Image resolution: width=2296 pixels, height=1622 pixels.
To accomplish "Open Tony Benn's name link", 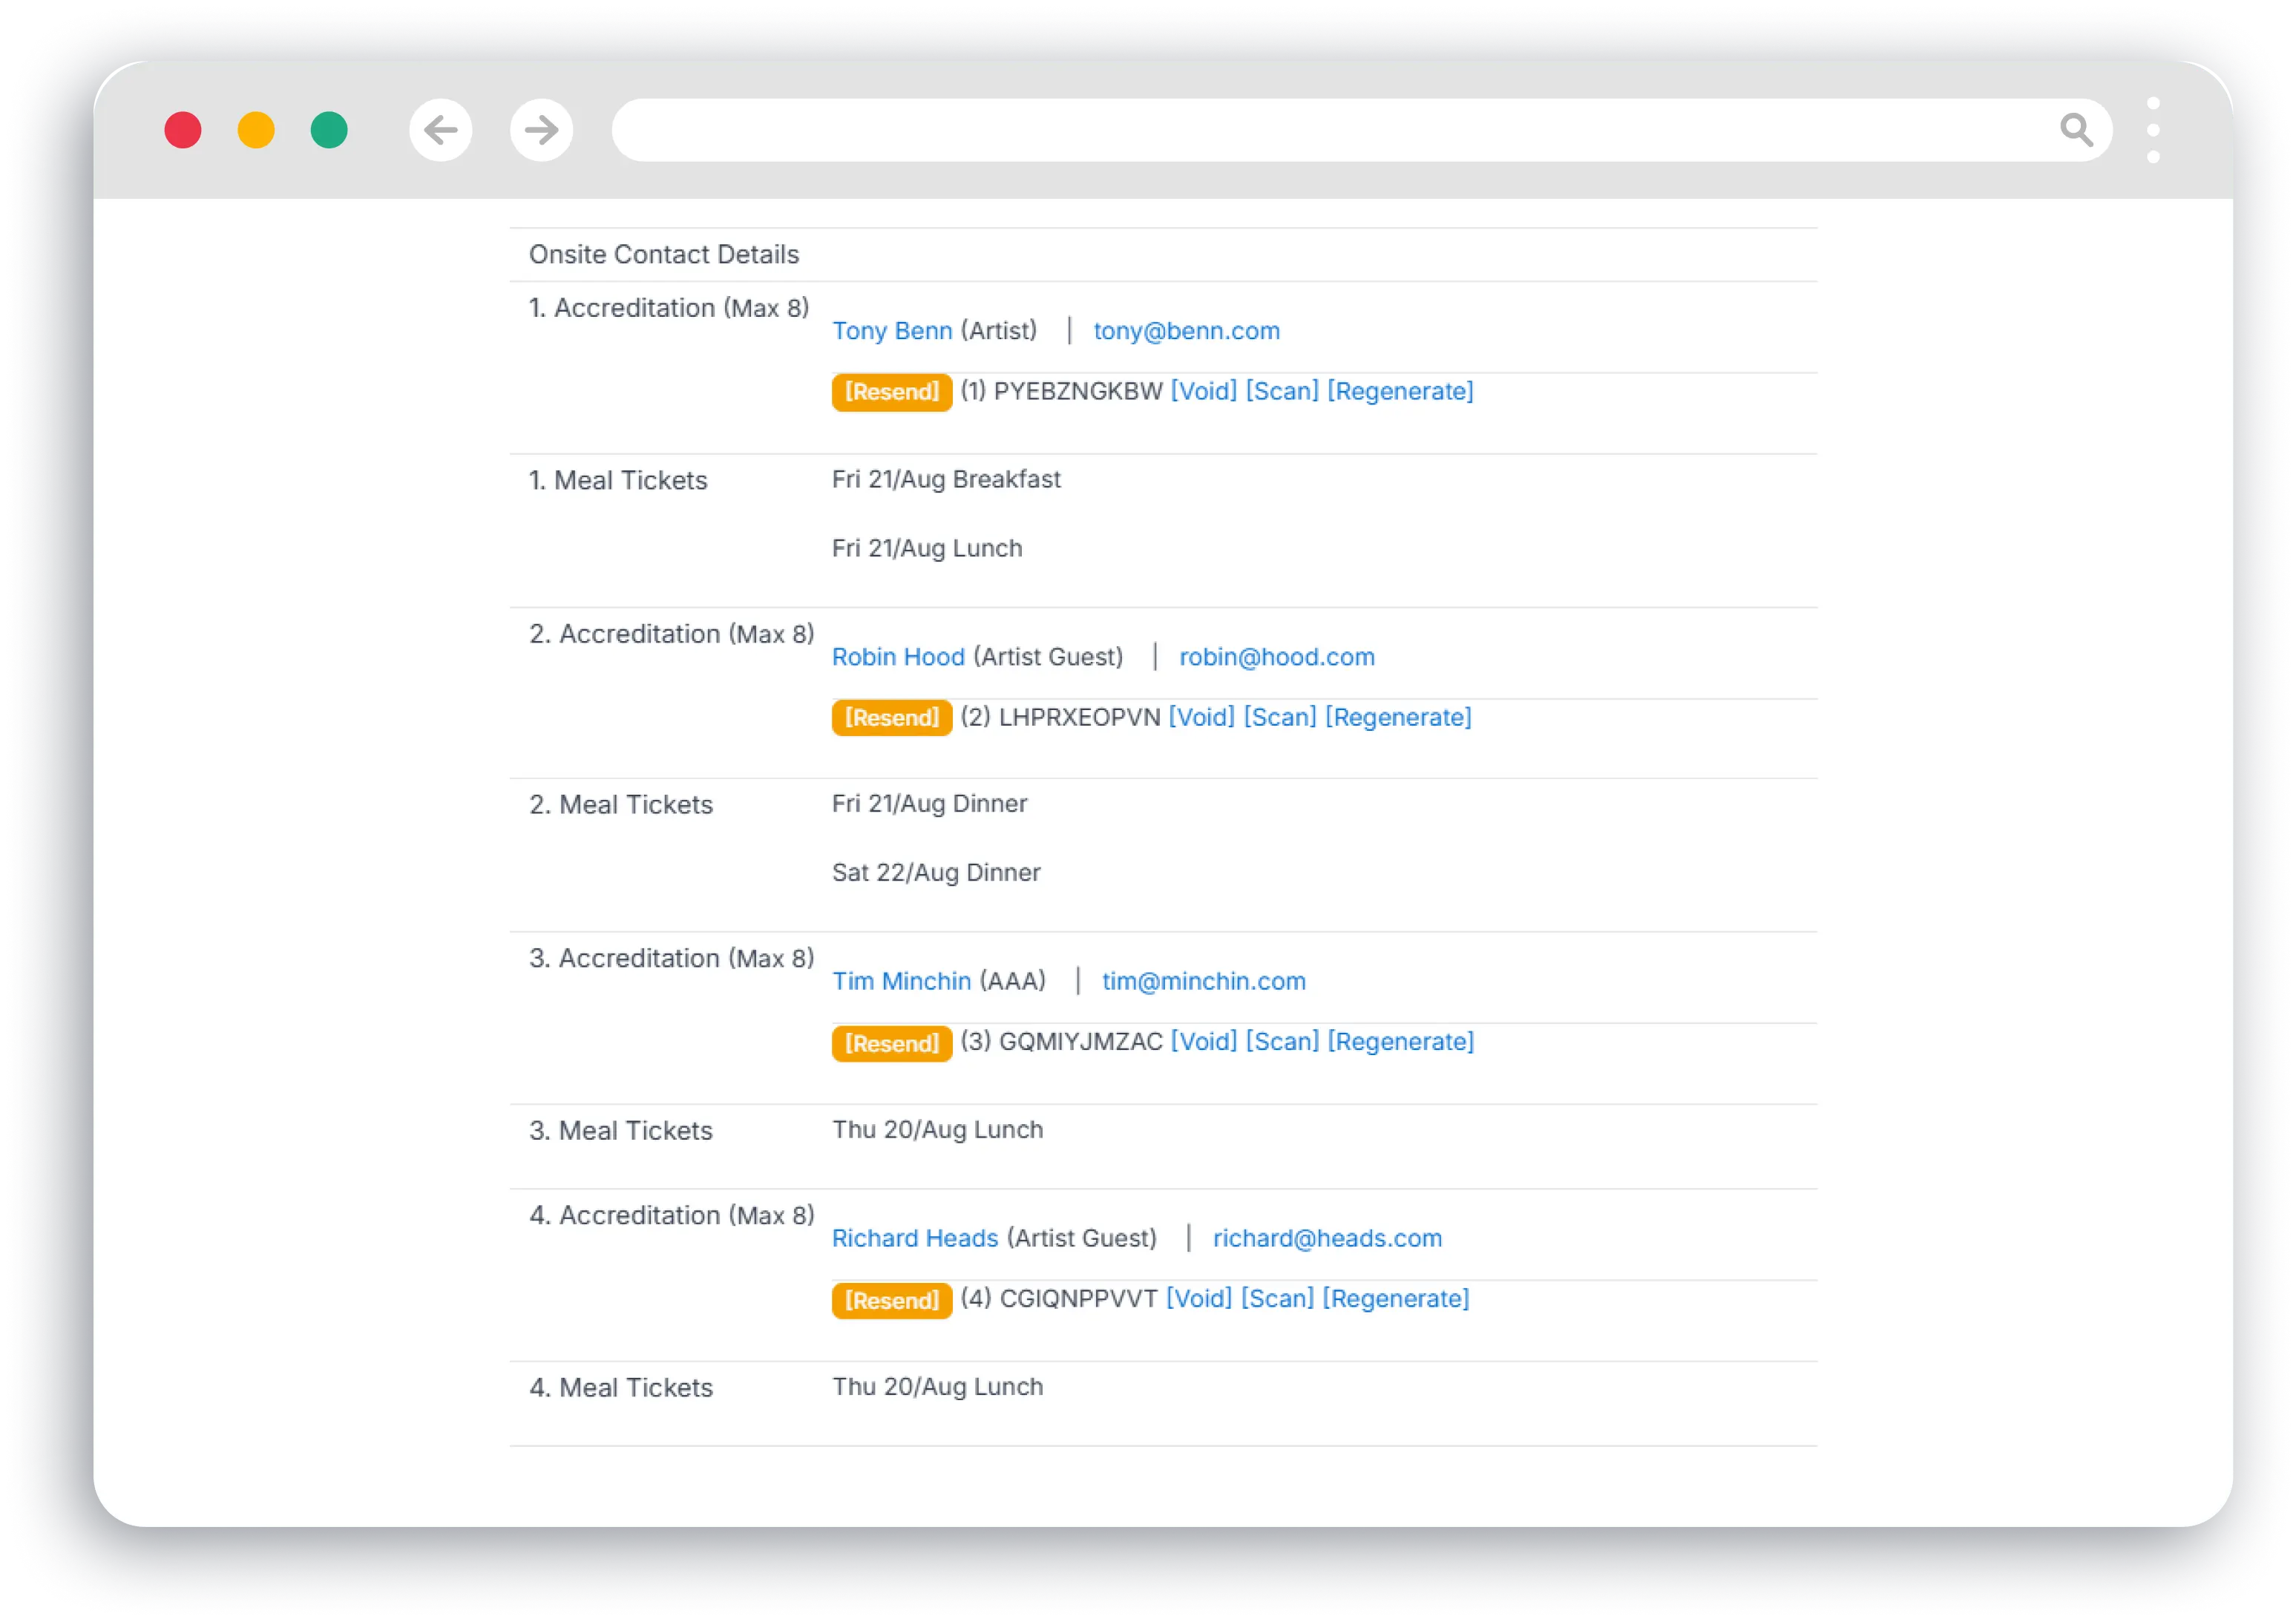I will click(x=891, y=331).
